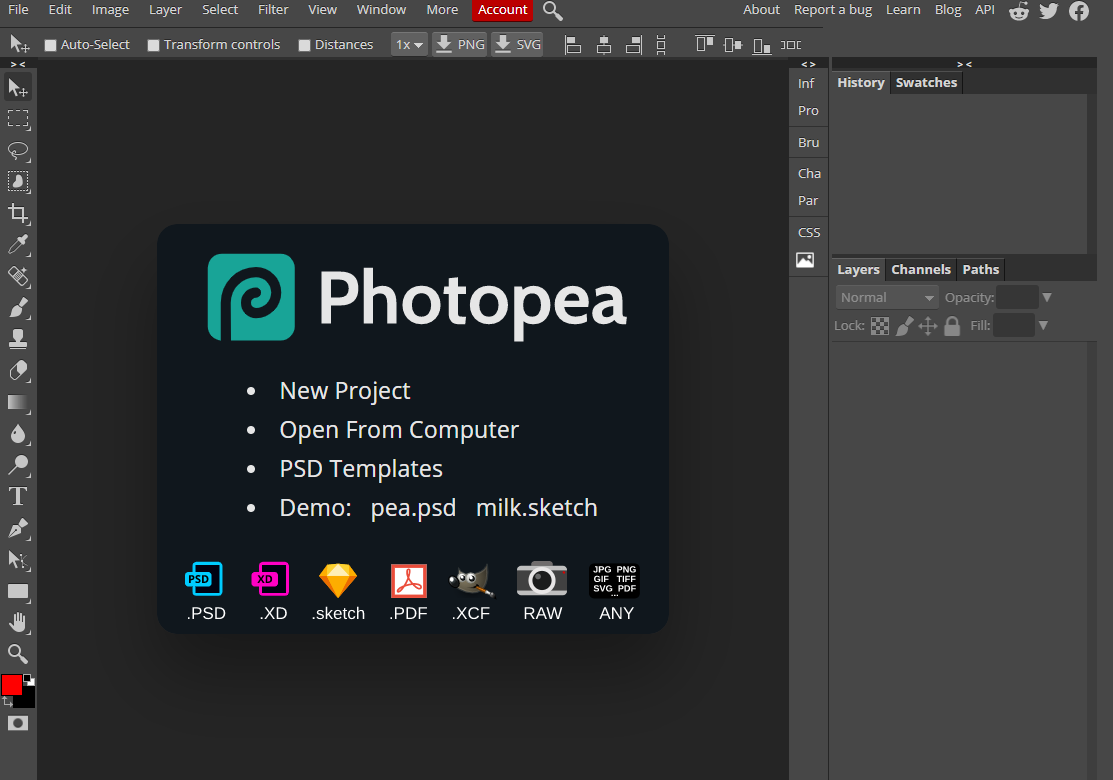Select the Pen tool
The width and height of the screenshot is (1113, 780).
(18, 528)
